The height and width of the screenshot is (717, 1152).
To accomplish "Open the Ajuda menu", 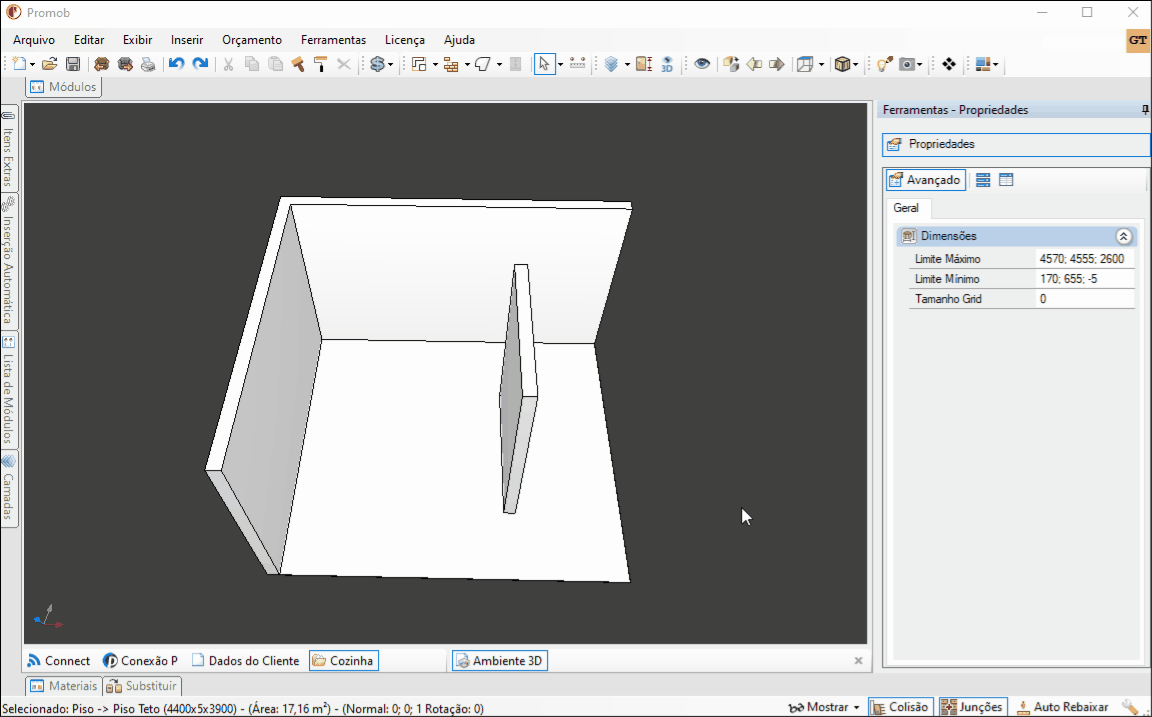I will (459, 40).
